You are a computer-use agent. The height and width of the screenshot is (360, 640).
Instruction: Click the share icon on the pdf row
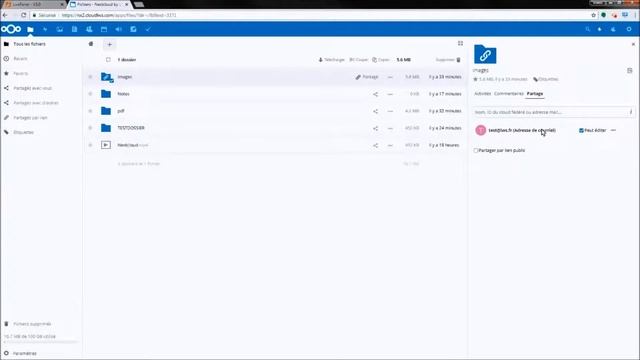tap(375, 111)
